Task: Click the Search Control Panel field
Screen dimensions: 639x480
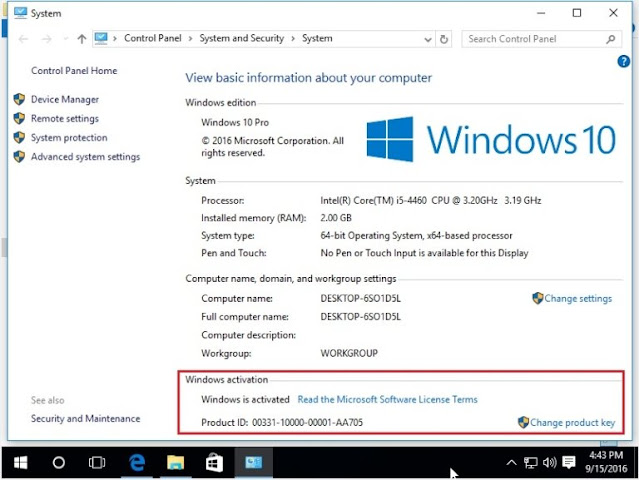Action: point(542,39)
